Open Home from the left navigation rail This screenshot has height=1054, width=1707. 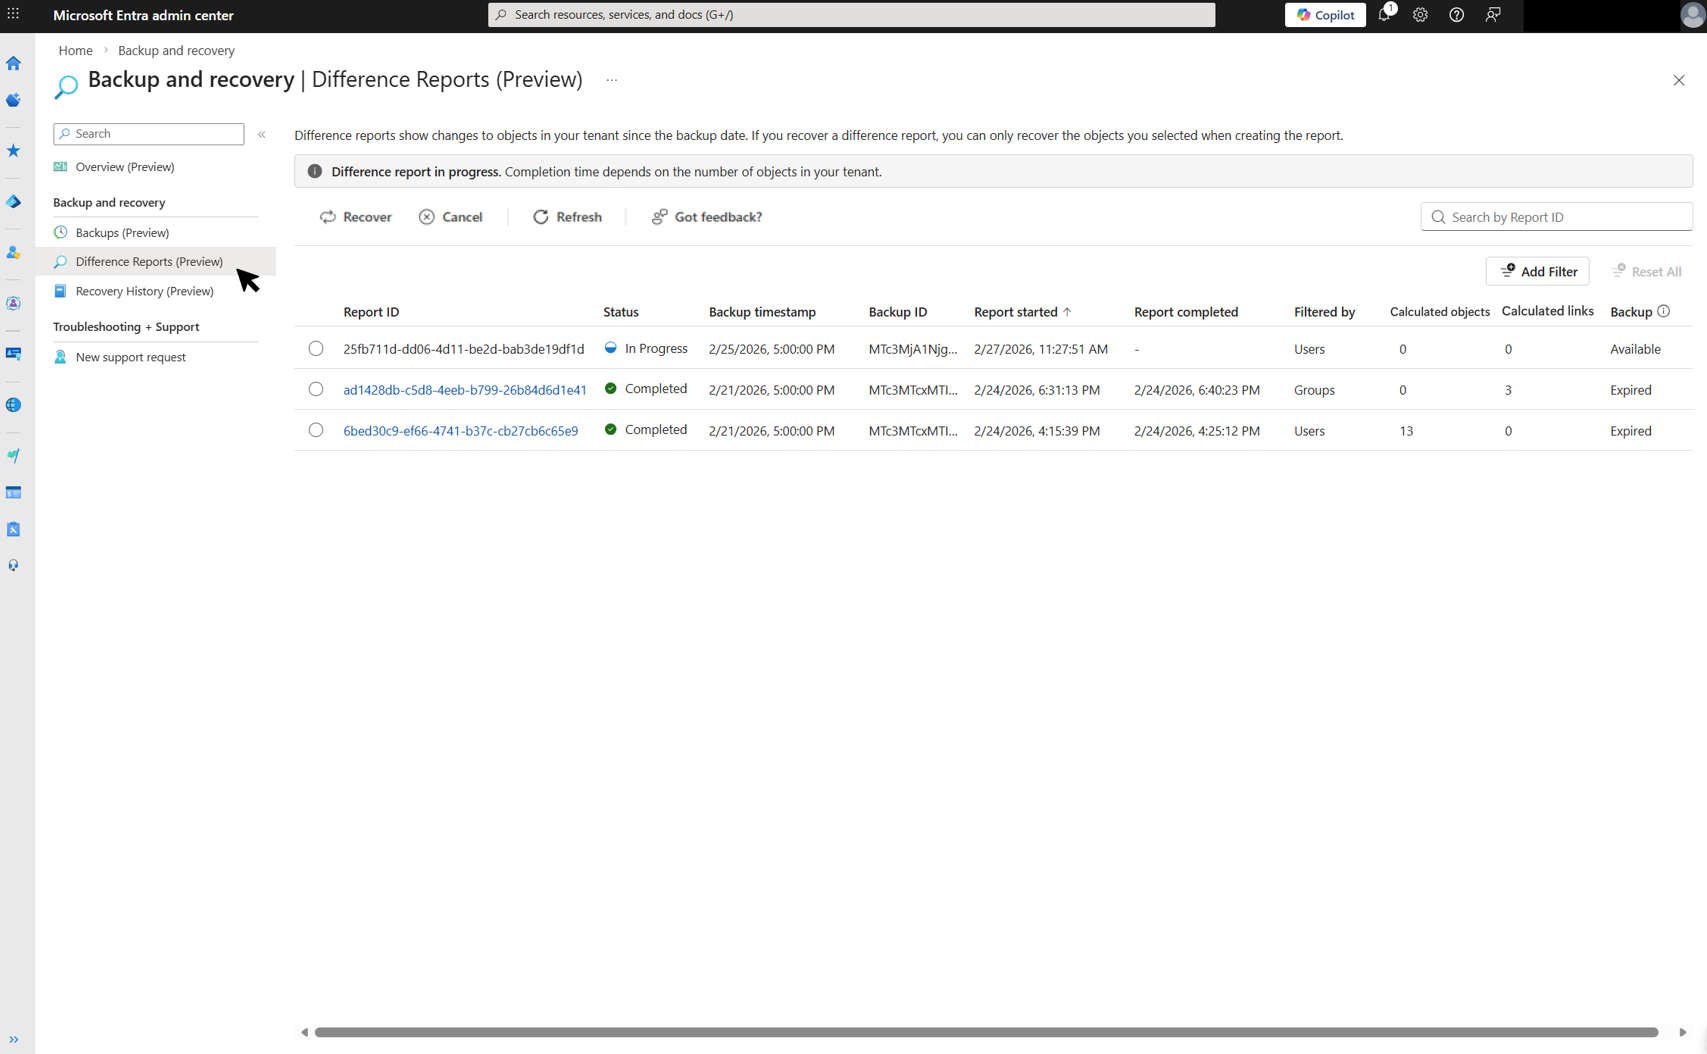[x=14, y=63]
